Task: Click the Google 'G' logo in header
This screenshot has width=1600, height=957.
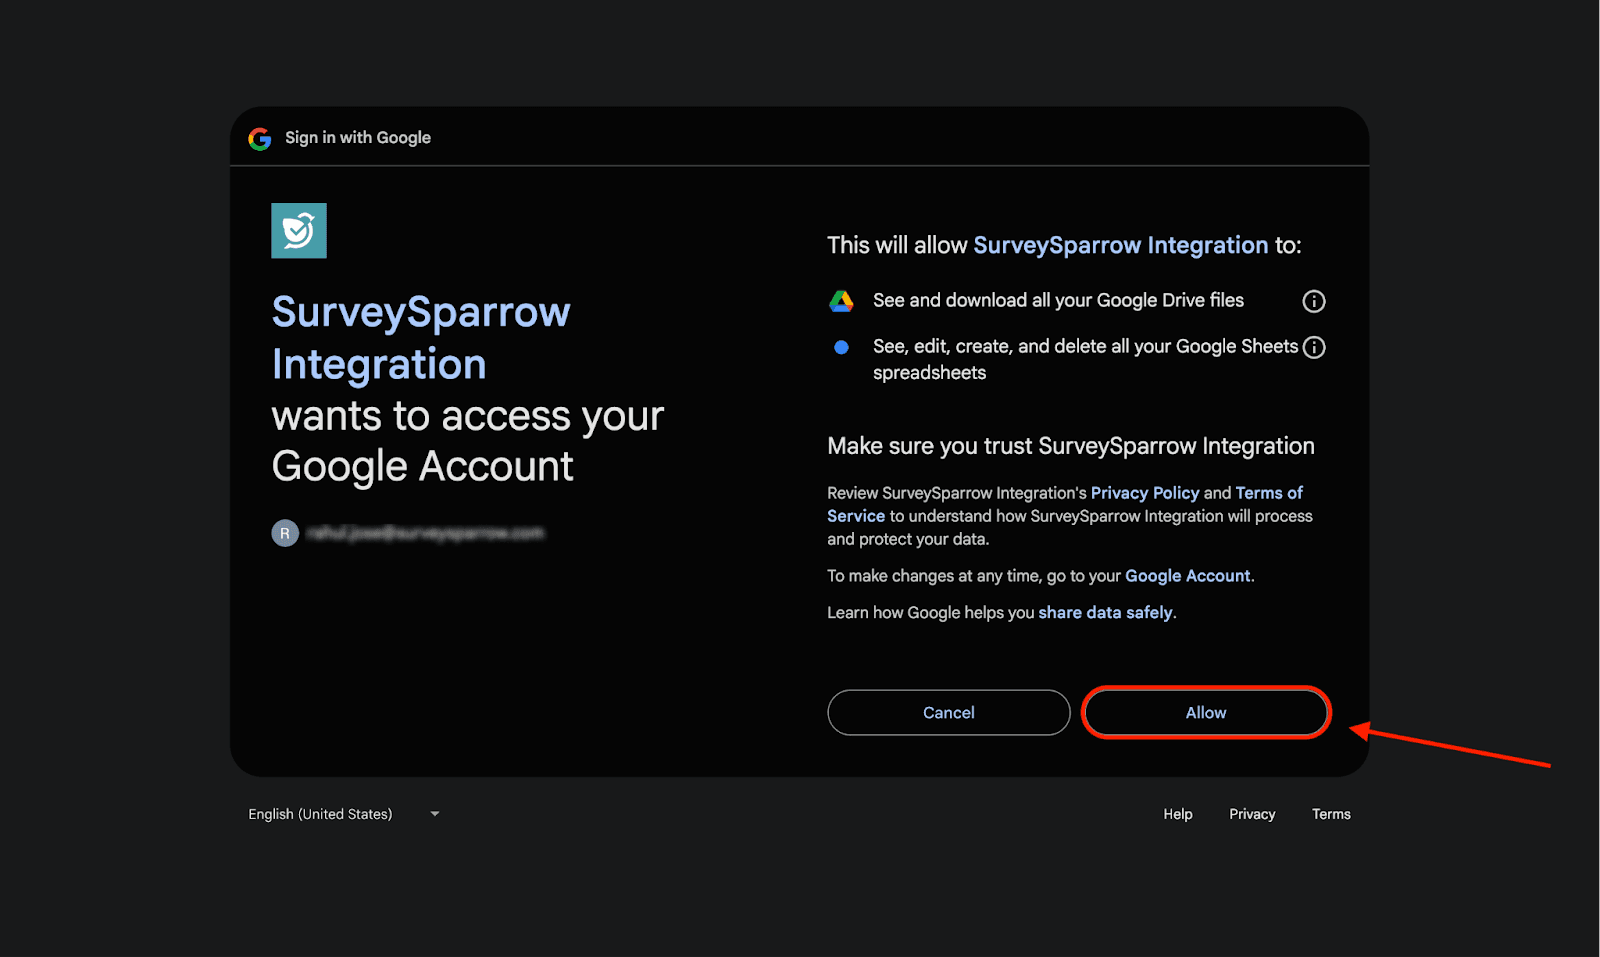Action: pos(260,139)
